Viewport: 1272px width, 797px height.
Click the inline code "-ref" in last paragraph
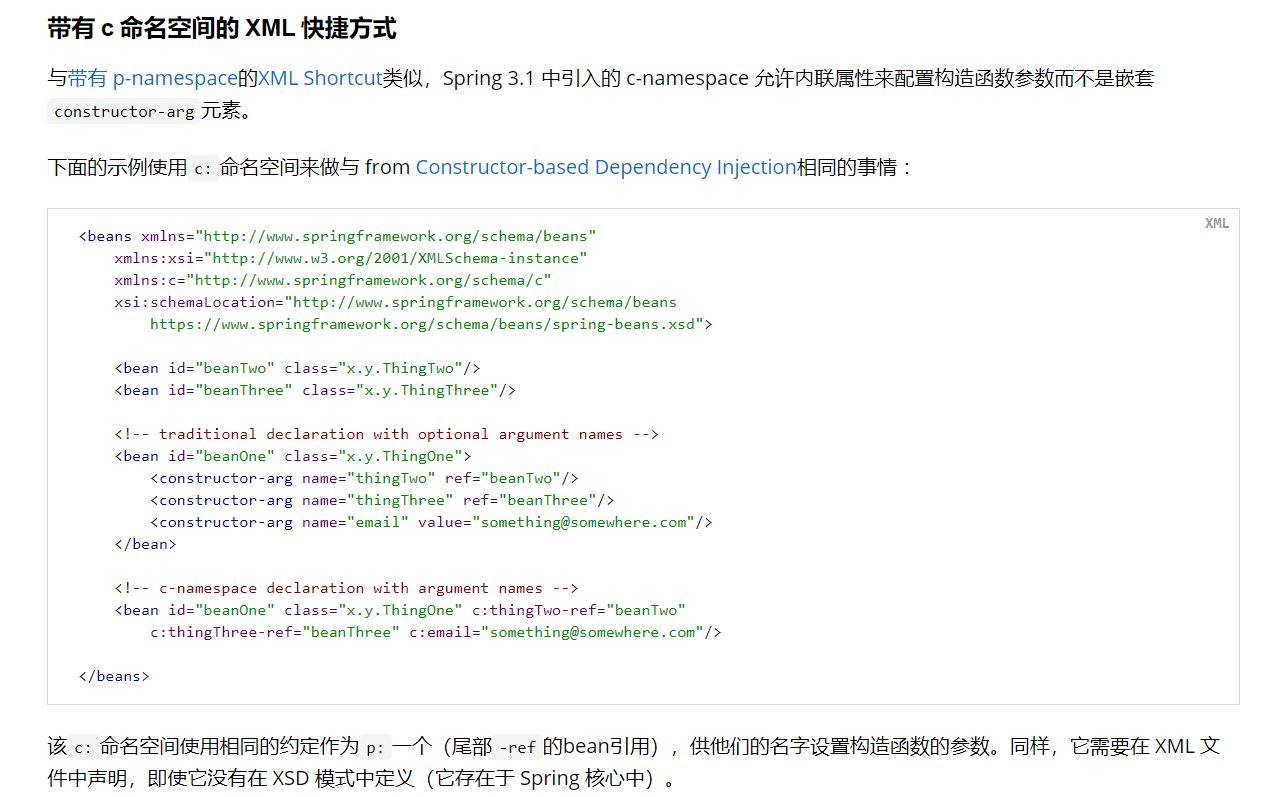pos(518,747)
